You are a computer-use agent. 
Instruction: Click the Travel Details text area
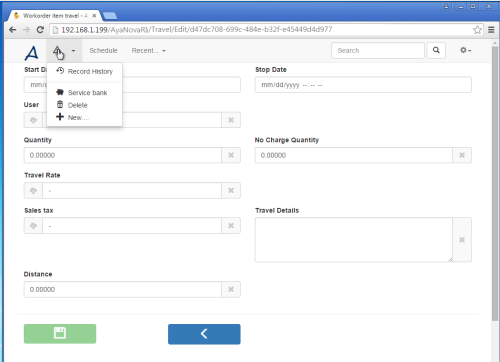(x=354, y=240)
